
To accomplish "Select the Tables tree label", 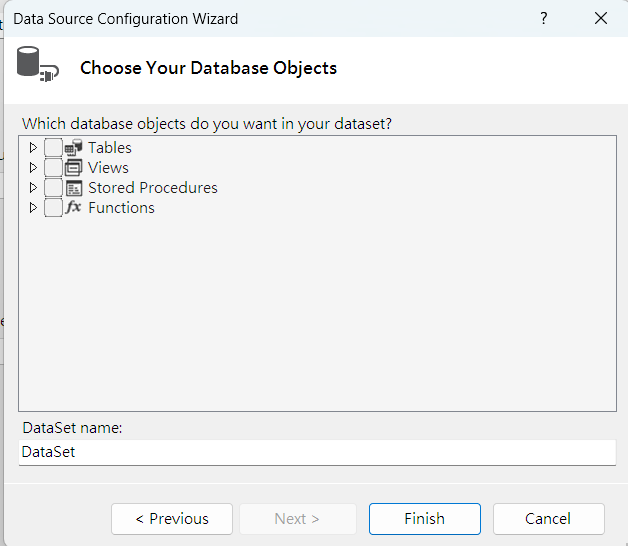I will click(x=110, y=148).
